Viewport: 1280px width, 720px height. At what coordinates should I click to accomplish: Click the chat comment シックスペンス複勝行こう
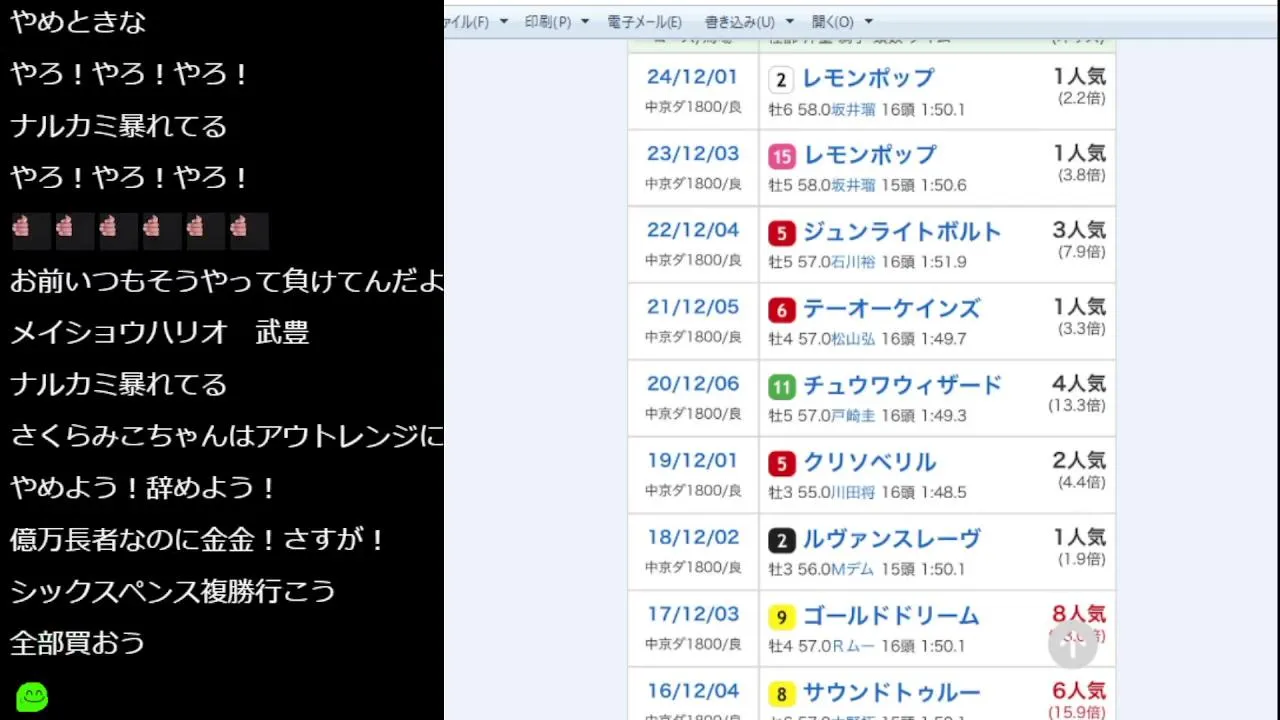173,591
